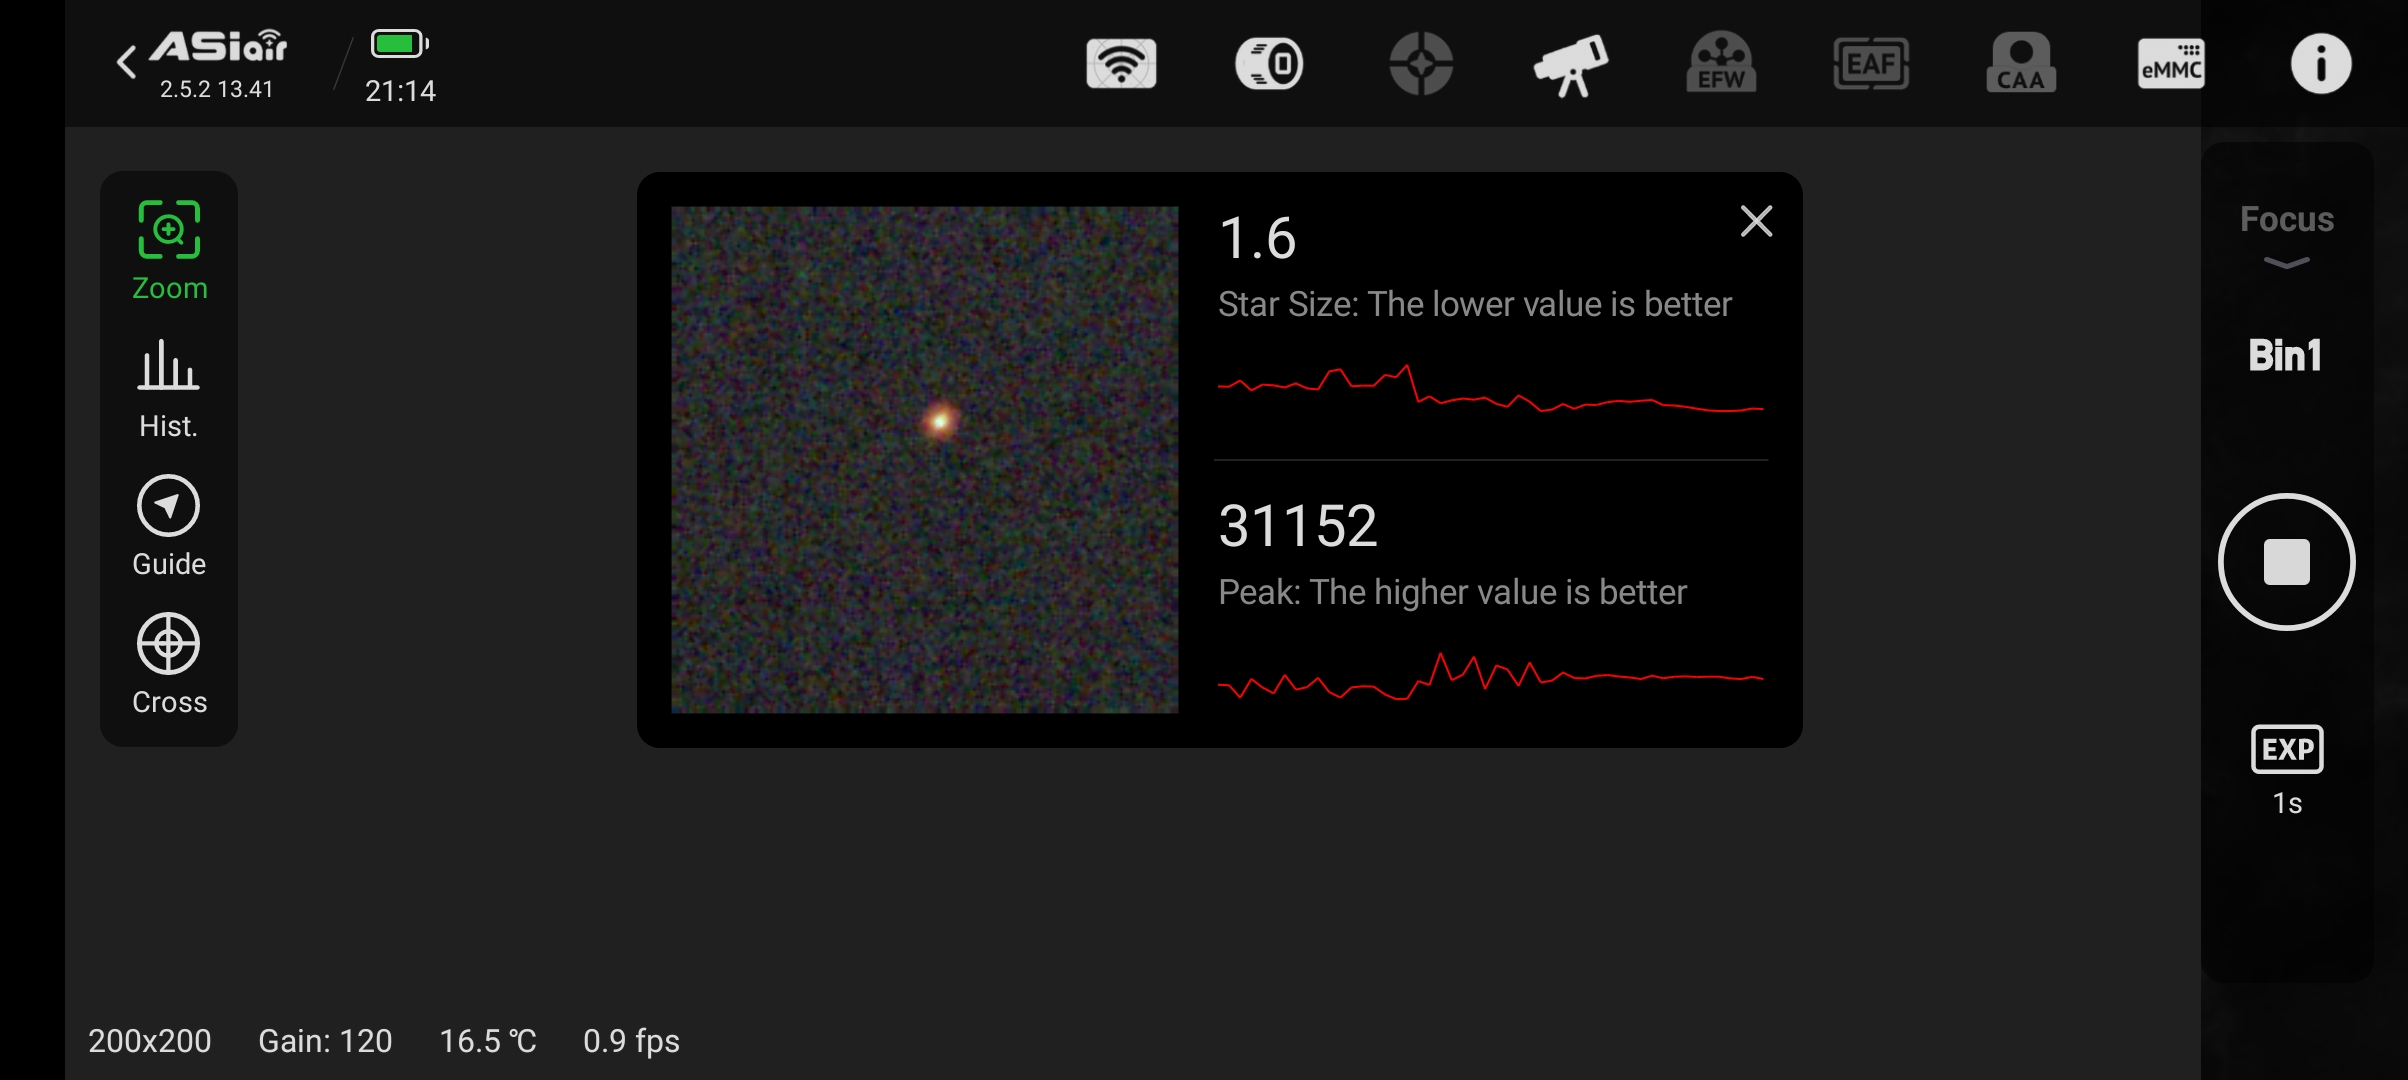The height and width of the screenshot is (1080, 2408).
Task: Stop the focus capture loop
Action: tap(2287, 562)
